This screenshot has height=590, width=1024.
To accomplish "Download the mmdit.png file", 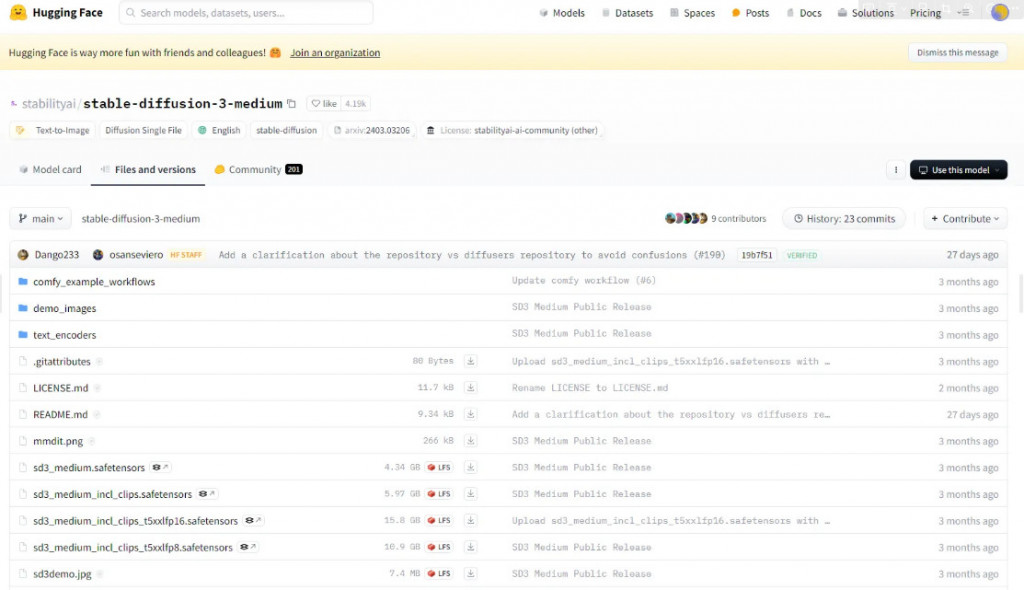I will click(470, 440).
